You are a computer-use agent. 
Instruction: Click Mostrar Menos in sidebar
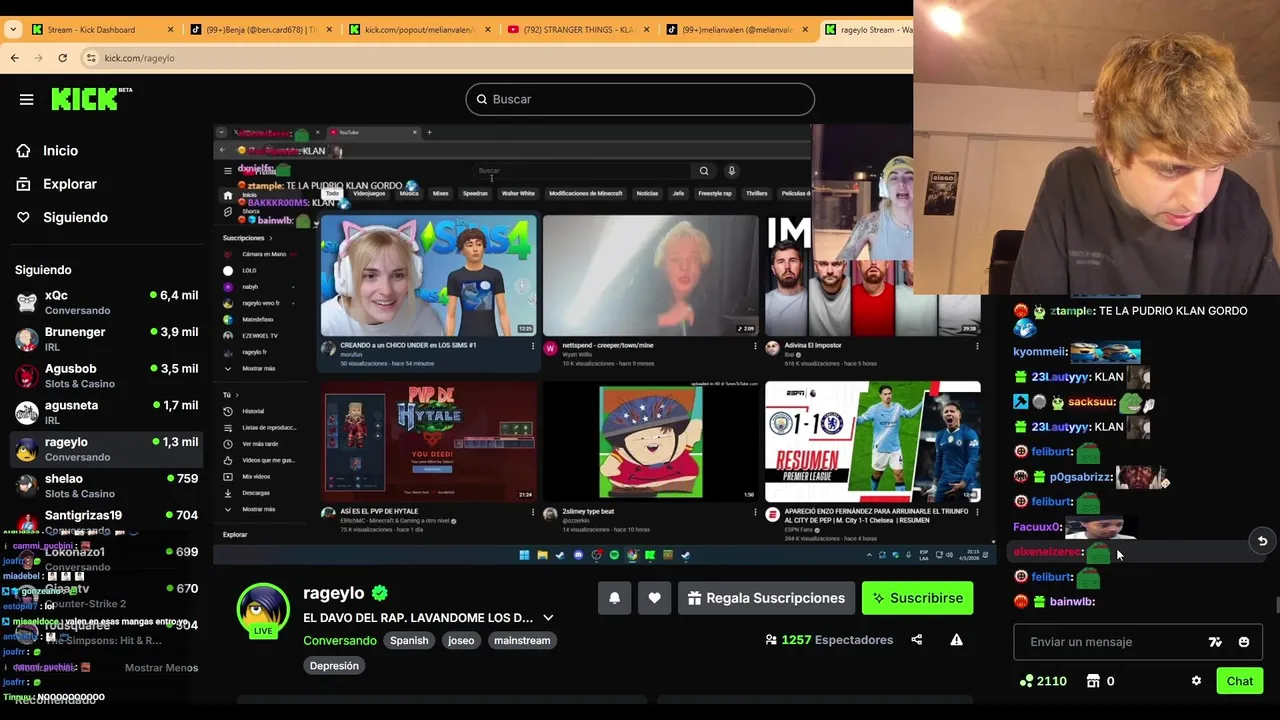(161, 668)
